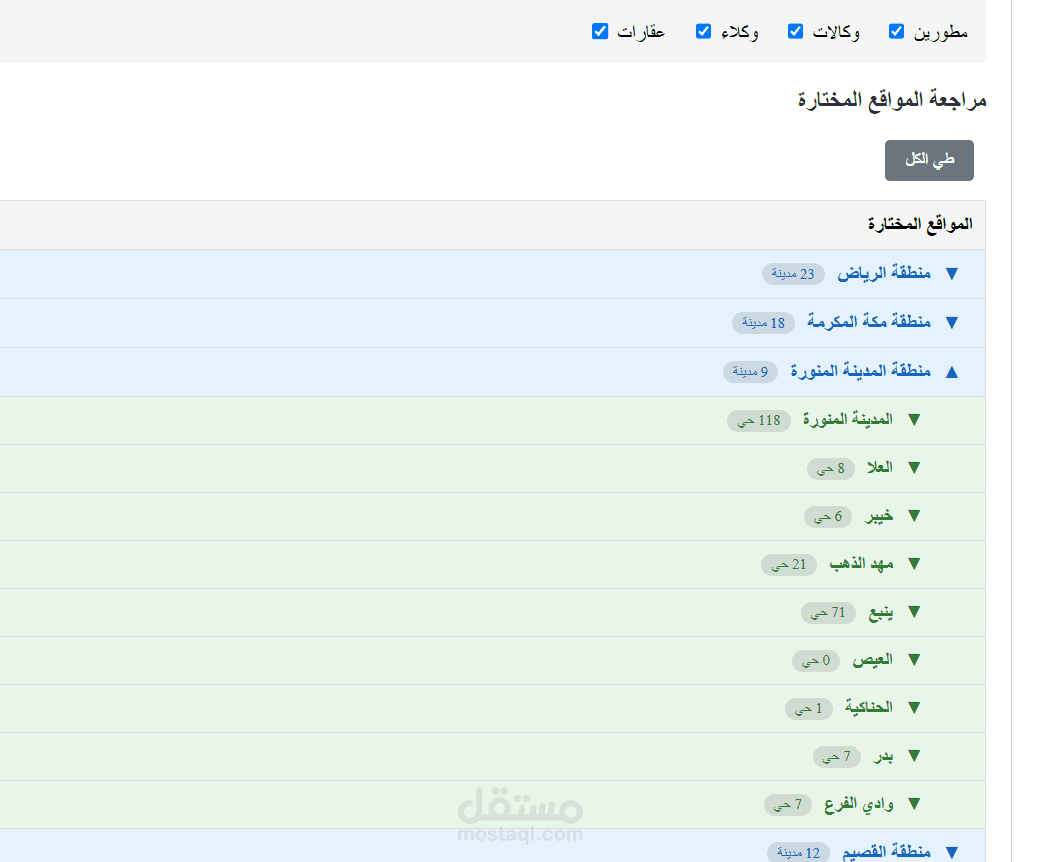Image resolution: width=1042 pixels, height=862 pixels.
Task: Select the منطقة مكة المكرمة region label
Action: (x=869, y=322)
